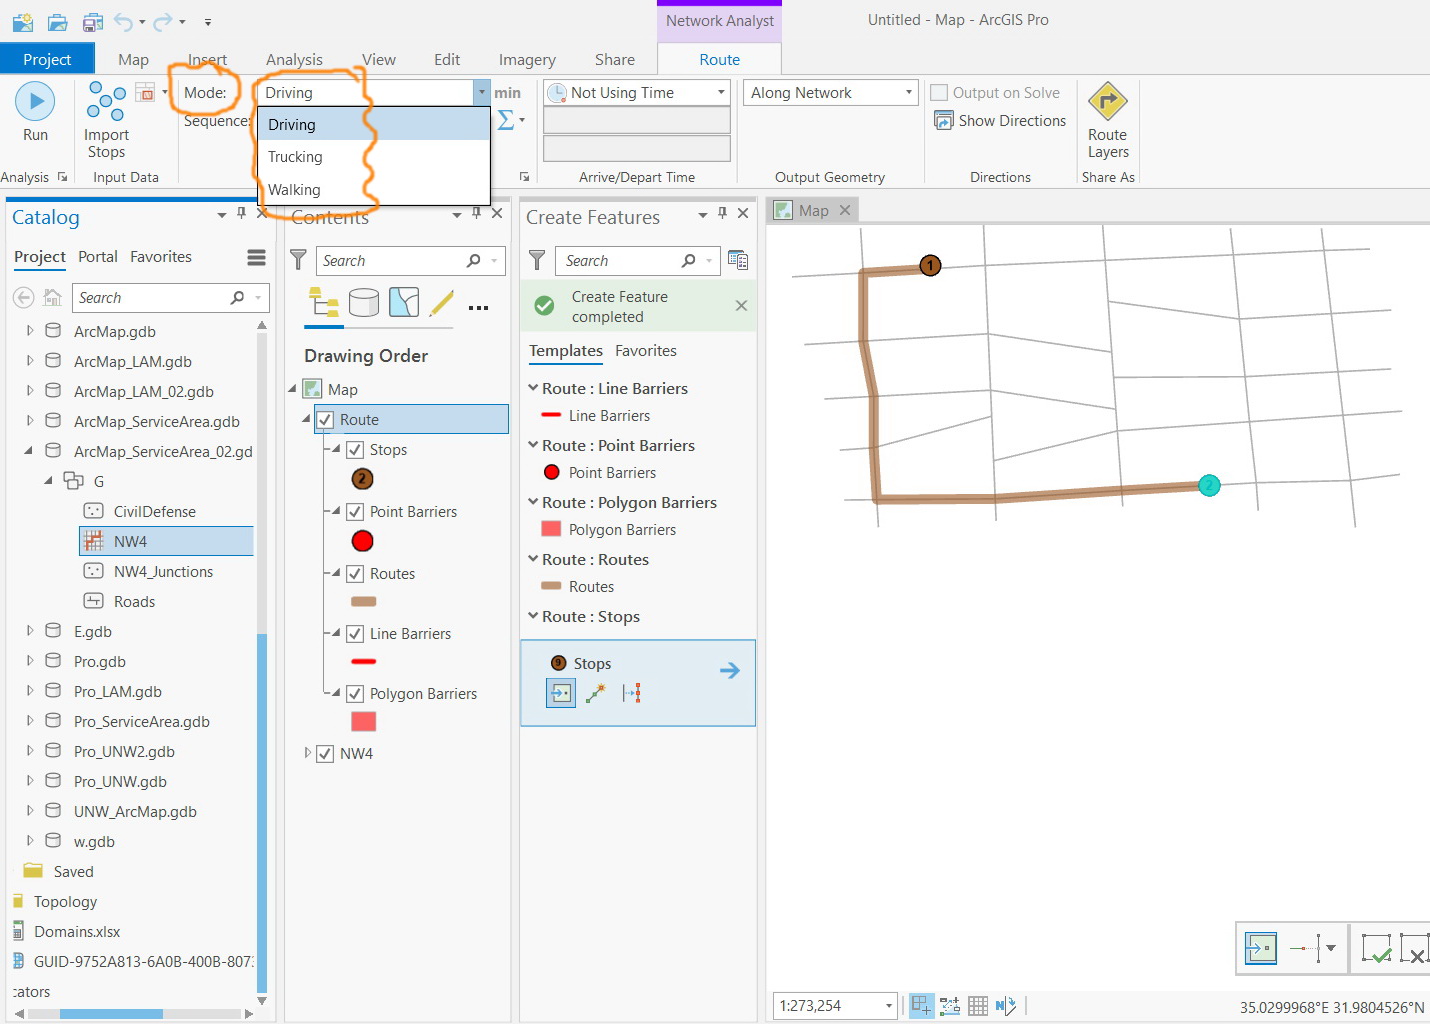
Task: Dismiss Create Feature completed message
Action: tap(741, 306)
